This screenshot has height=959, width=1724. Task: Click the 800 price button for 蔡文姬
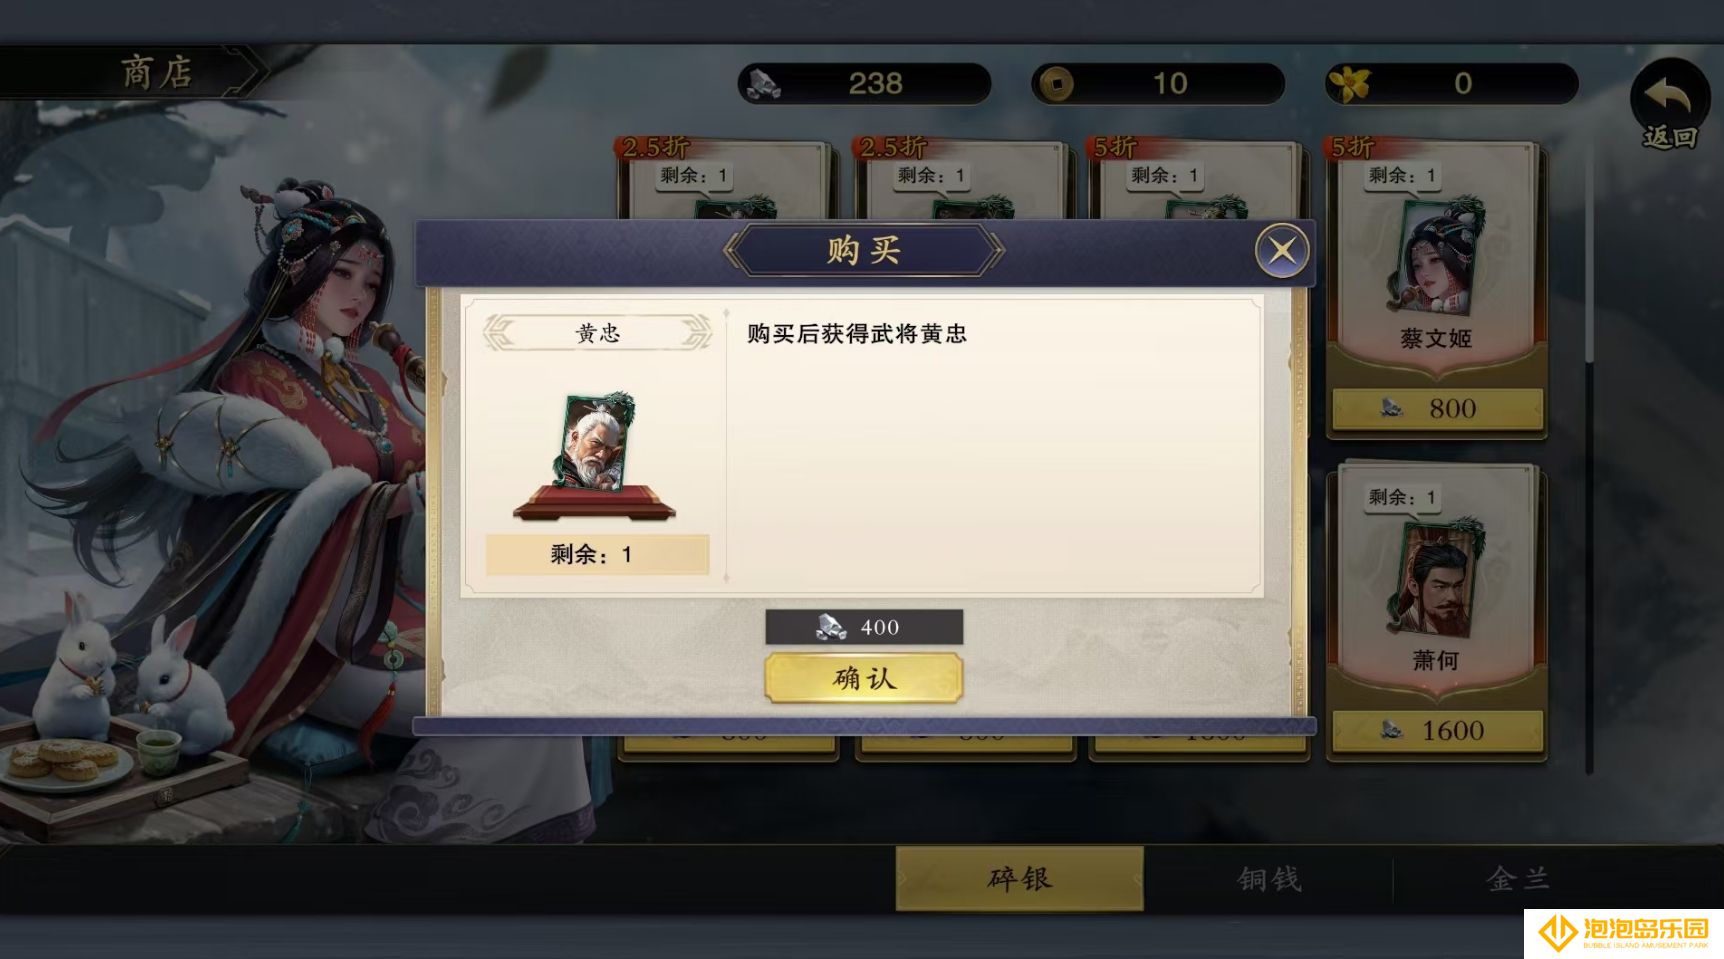pos(1437,408)
